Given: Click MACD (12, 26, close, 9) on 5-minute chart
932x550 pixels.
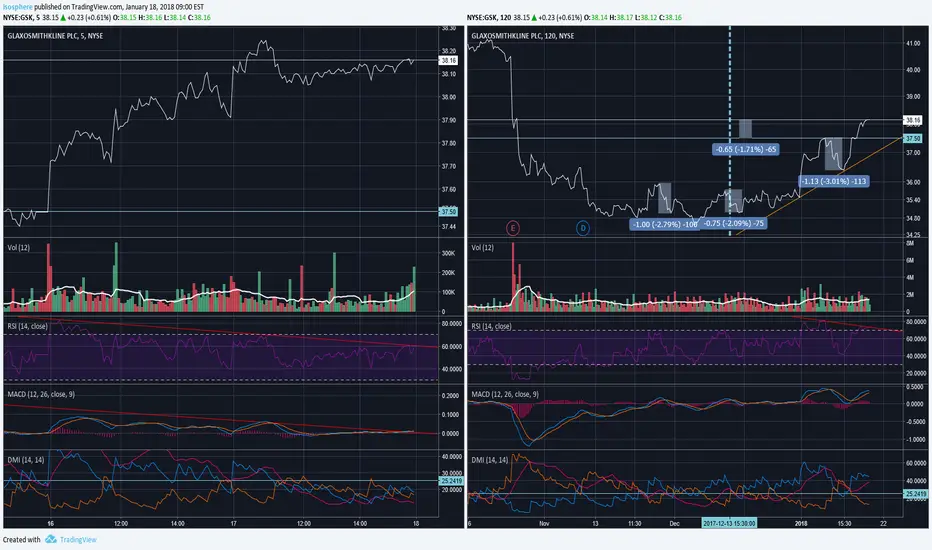Looking at the screenshot, I should click(41, 394).
